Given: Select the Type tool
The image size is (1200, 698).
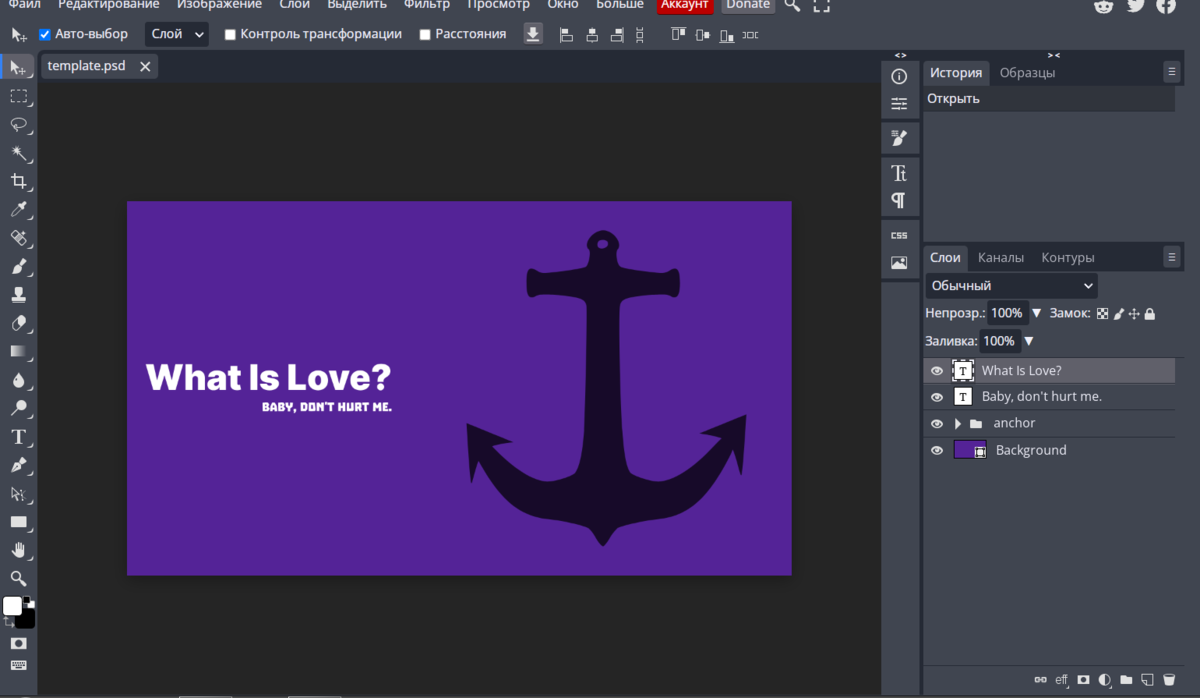Looking at the screenshot, I should [x=18, y=437].
